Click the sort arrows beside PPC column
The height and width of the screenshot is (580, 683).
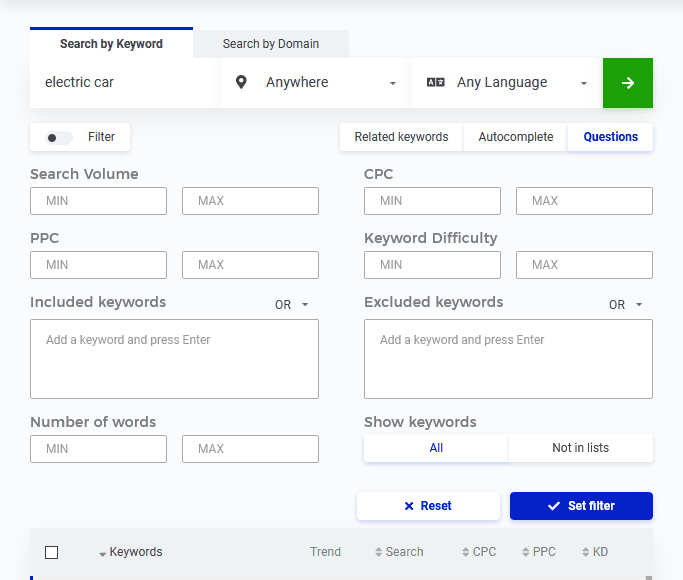pyautogui.click(x=526, y=552)
